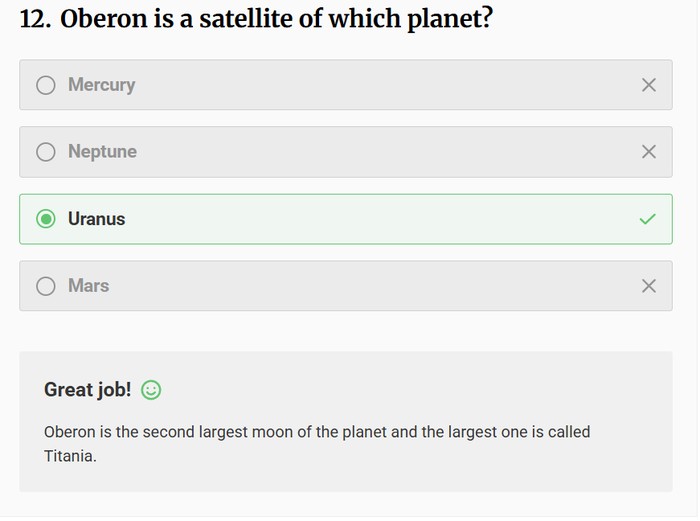The width and height of the screenshot is (700, 521).
Task: Click the Mercury answer label text
Action: pyautogui.click(x=101, y=85)
